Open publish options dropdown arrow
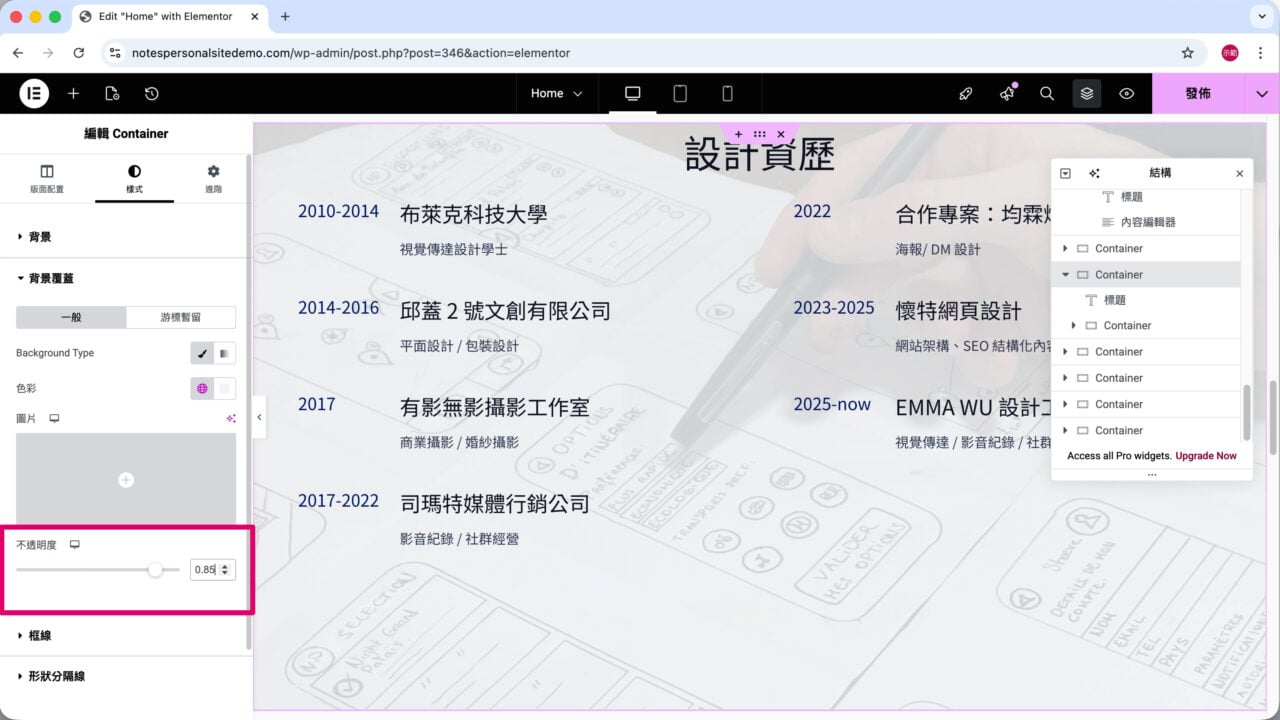Image resolution: width=1280 pixels, height=720 pixels. click(1262, 93)
